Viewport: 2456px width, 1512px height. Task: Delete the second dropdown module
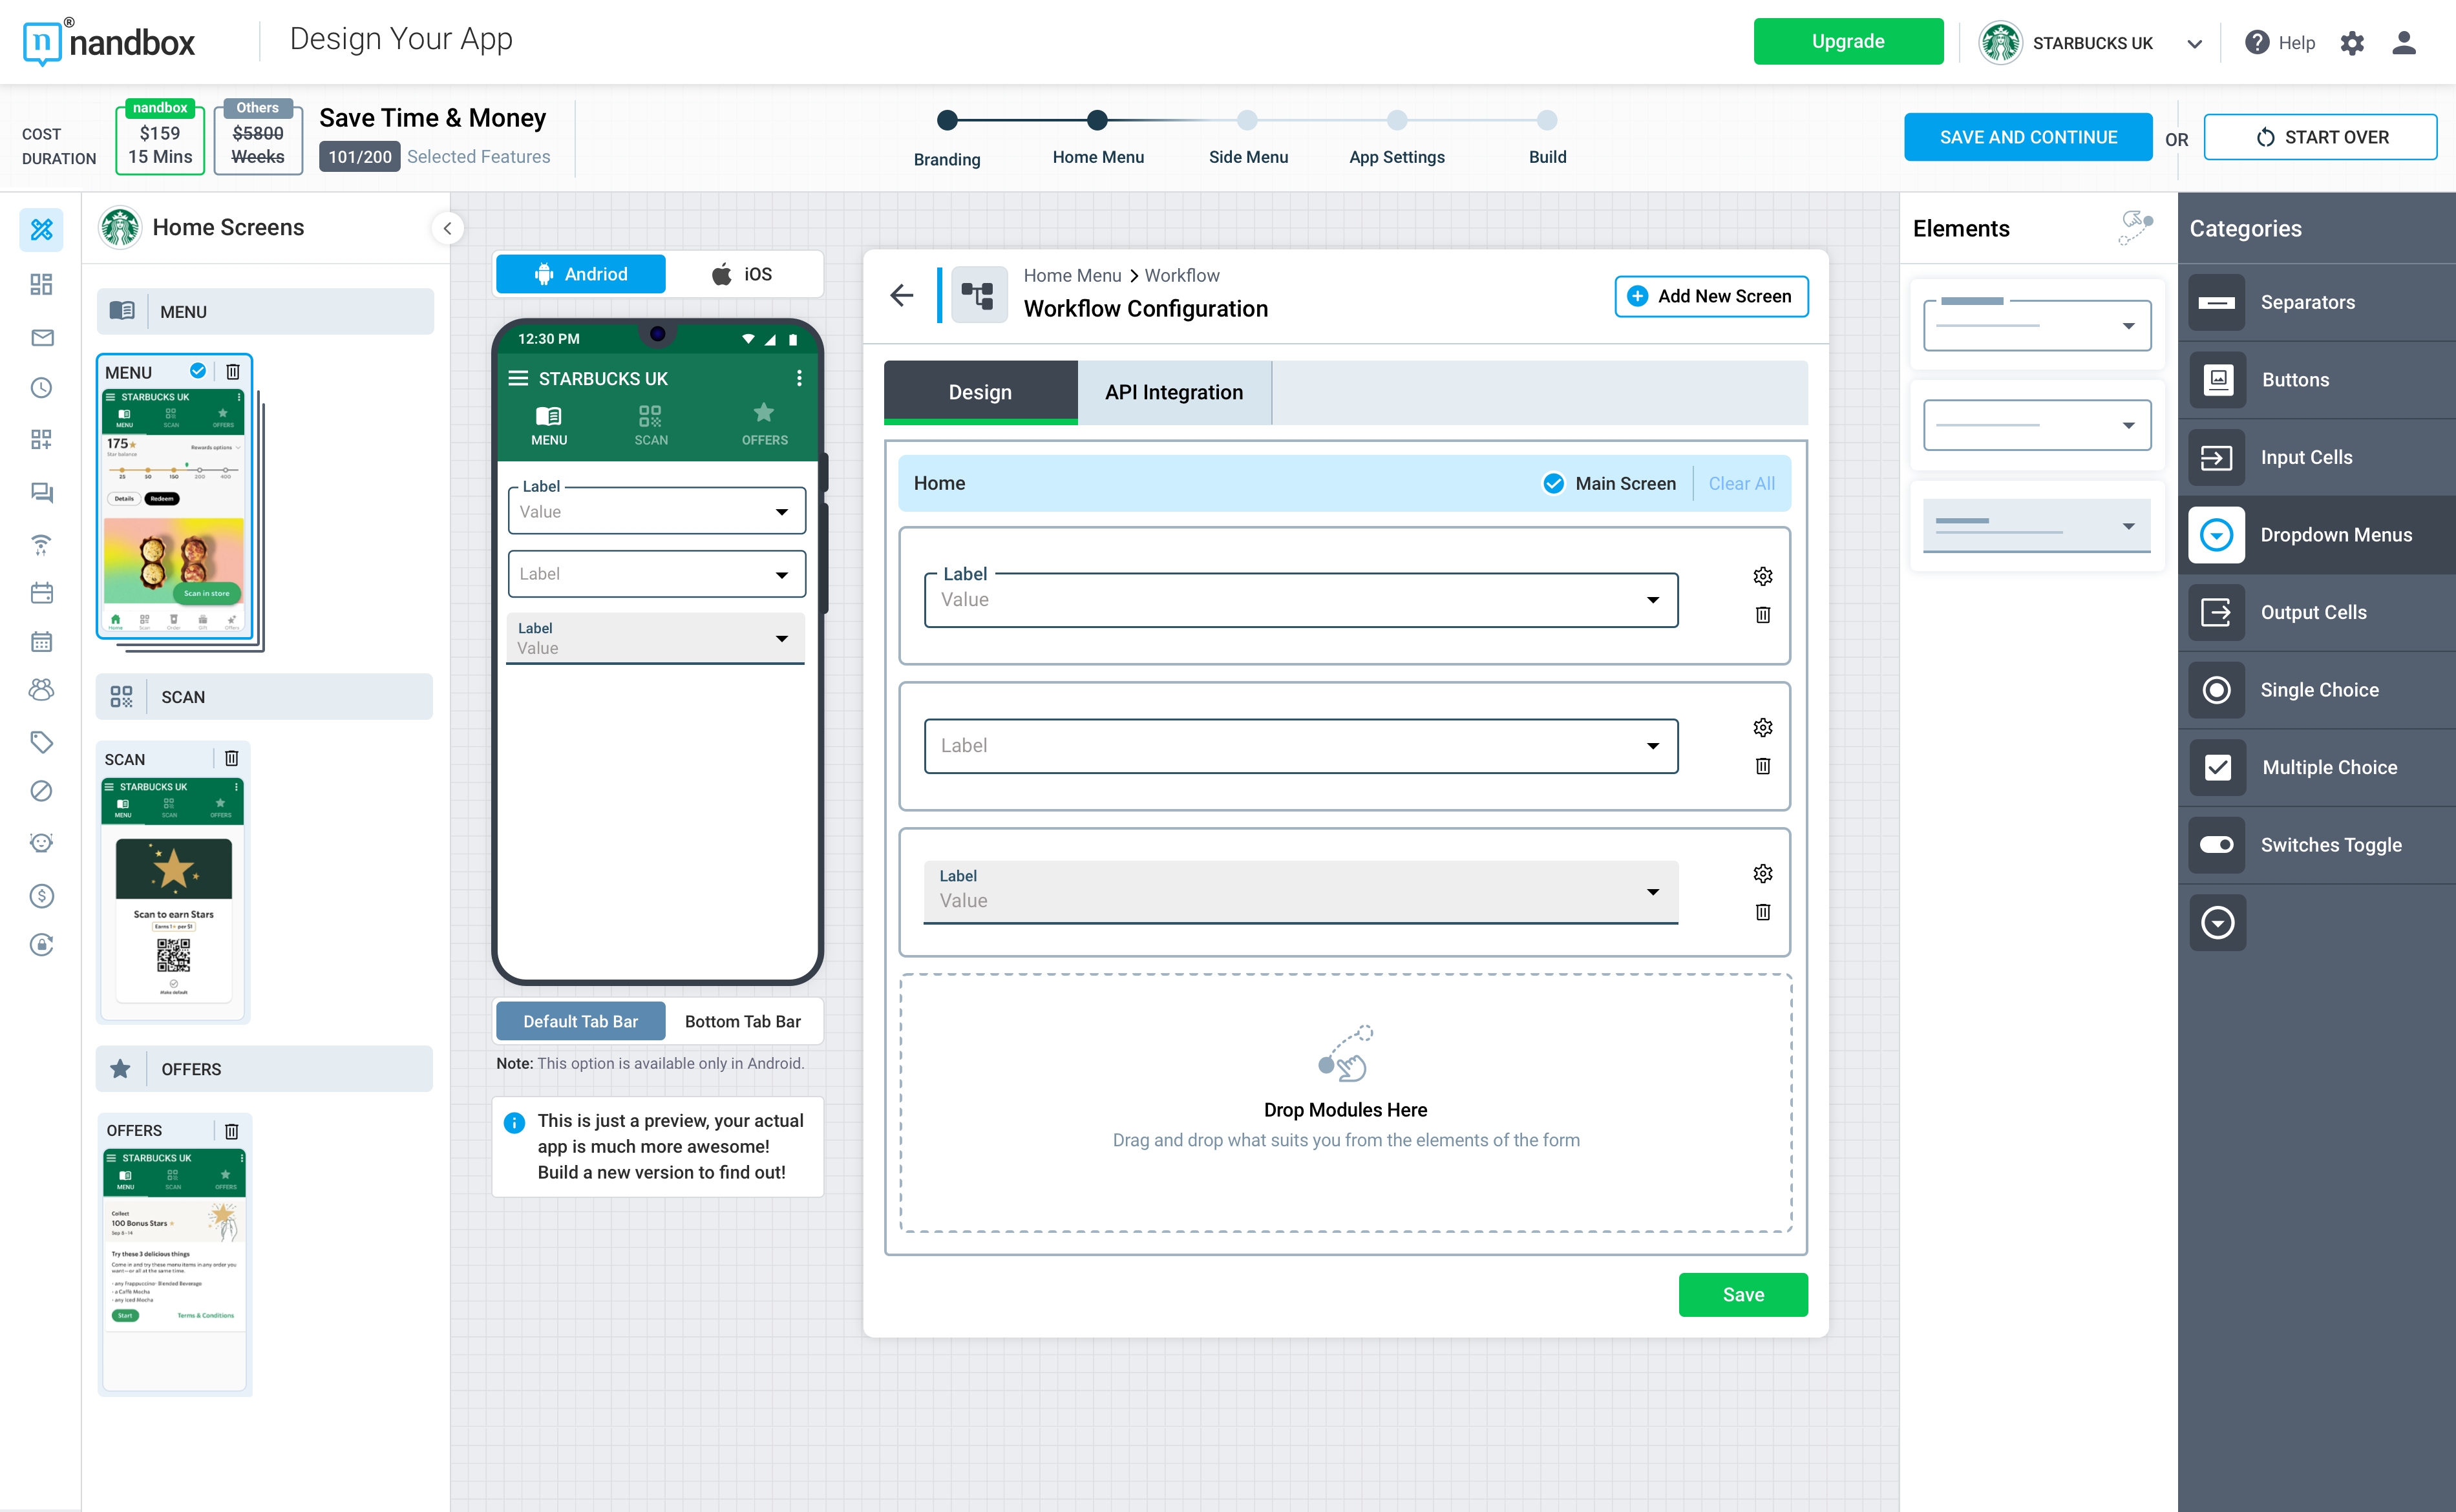coord(1763,766)
